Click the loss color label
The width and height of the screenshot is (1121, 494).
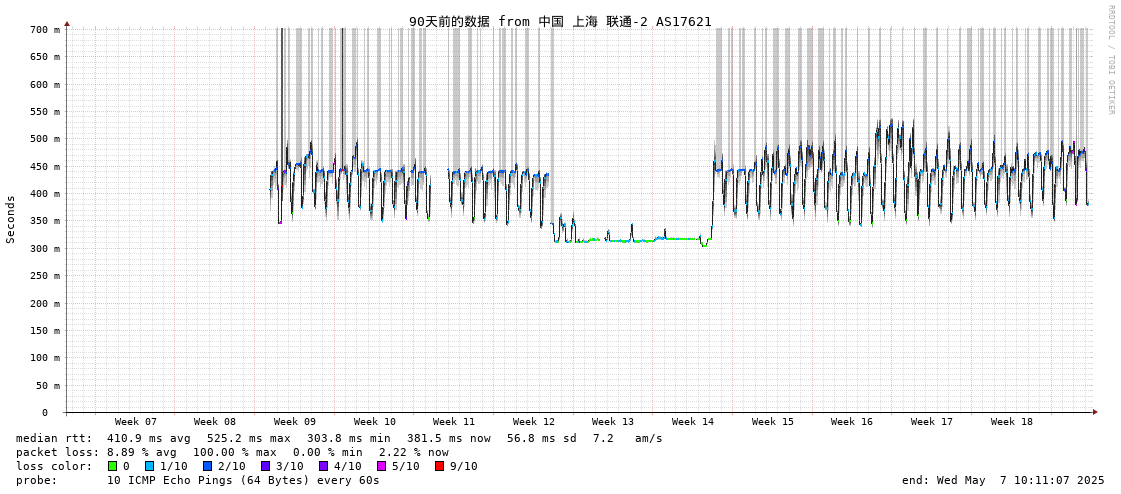click(x=54, y=466)
